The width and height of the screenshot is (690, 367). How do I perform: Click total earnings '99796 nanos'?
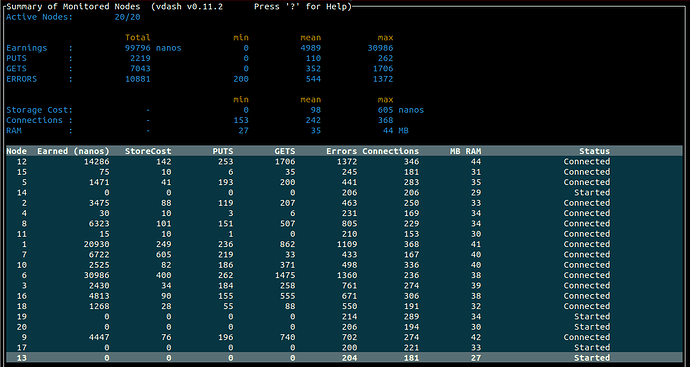tap(153, 48)
